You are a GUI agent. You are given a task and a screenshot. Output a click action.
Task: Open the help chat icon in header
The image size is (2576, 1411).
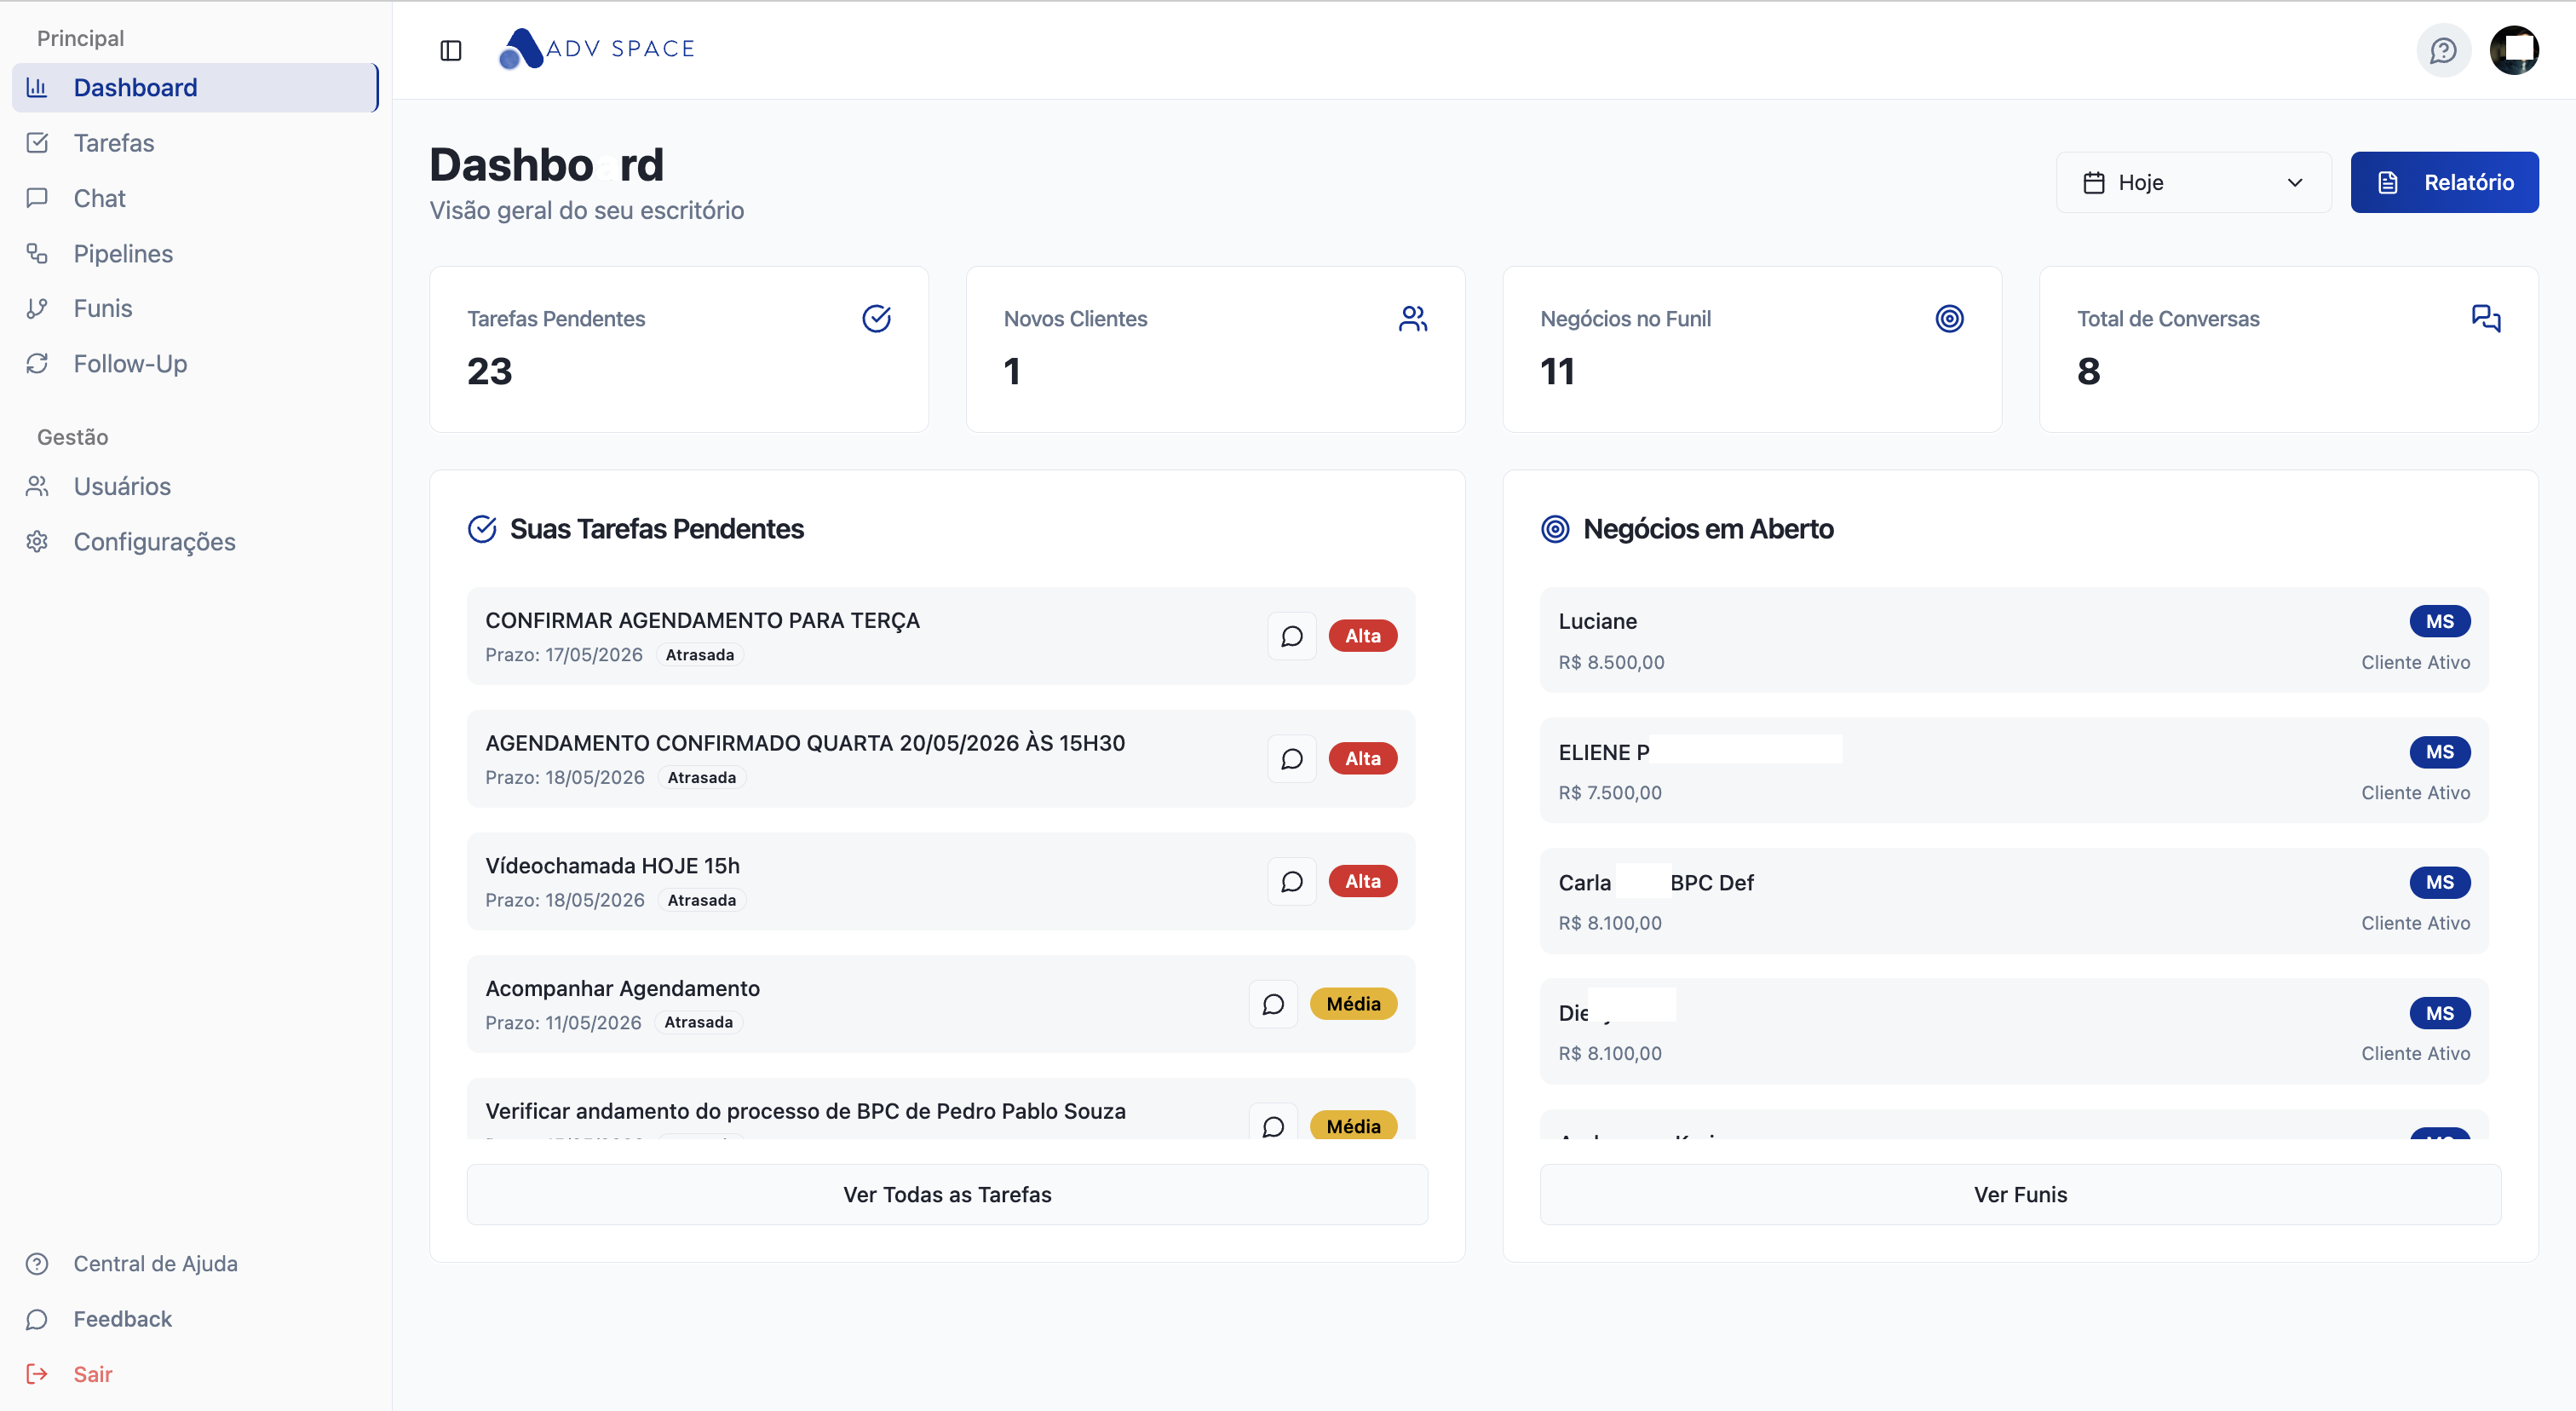(x=2443, y=50)
